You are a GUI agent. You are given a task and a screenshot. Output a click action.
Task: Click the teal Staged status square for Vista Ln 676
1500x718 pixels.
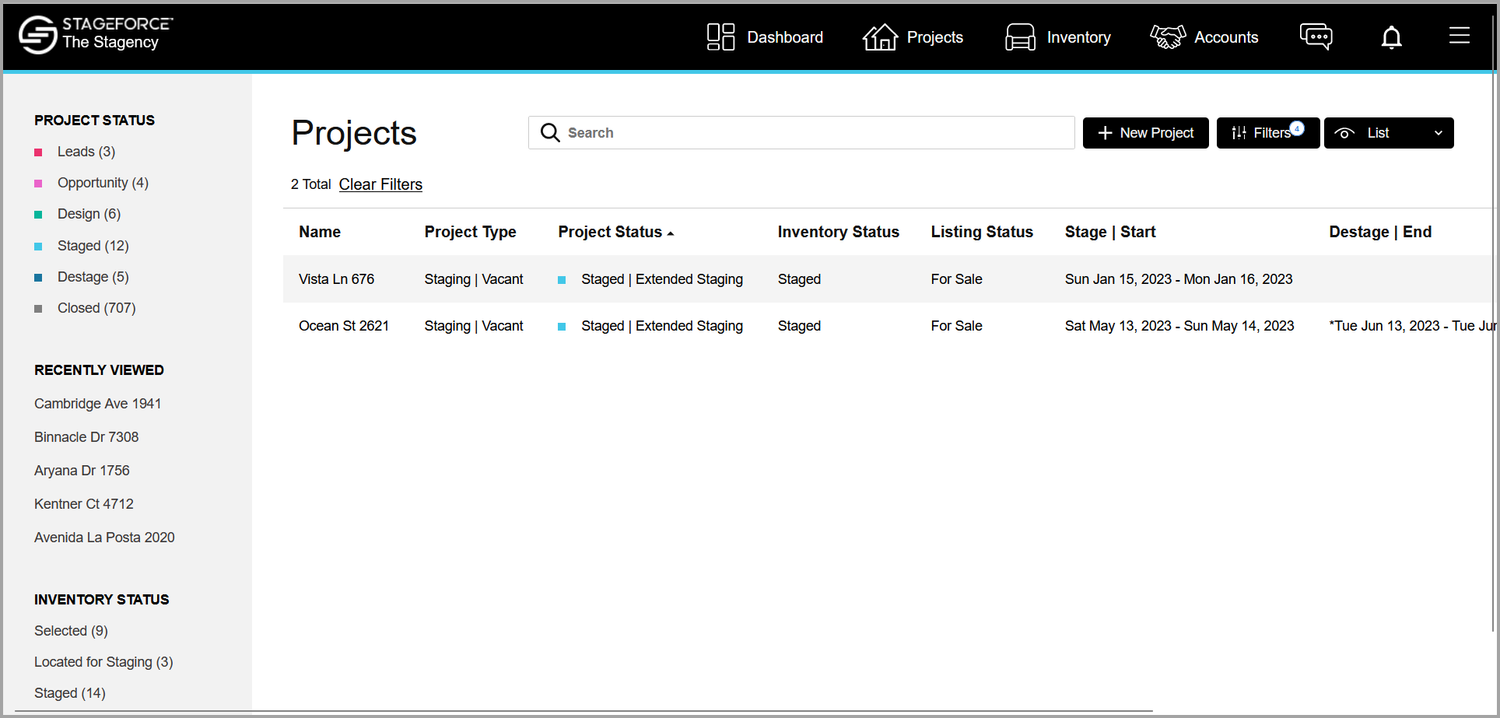coord(562,279)
